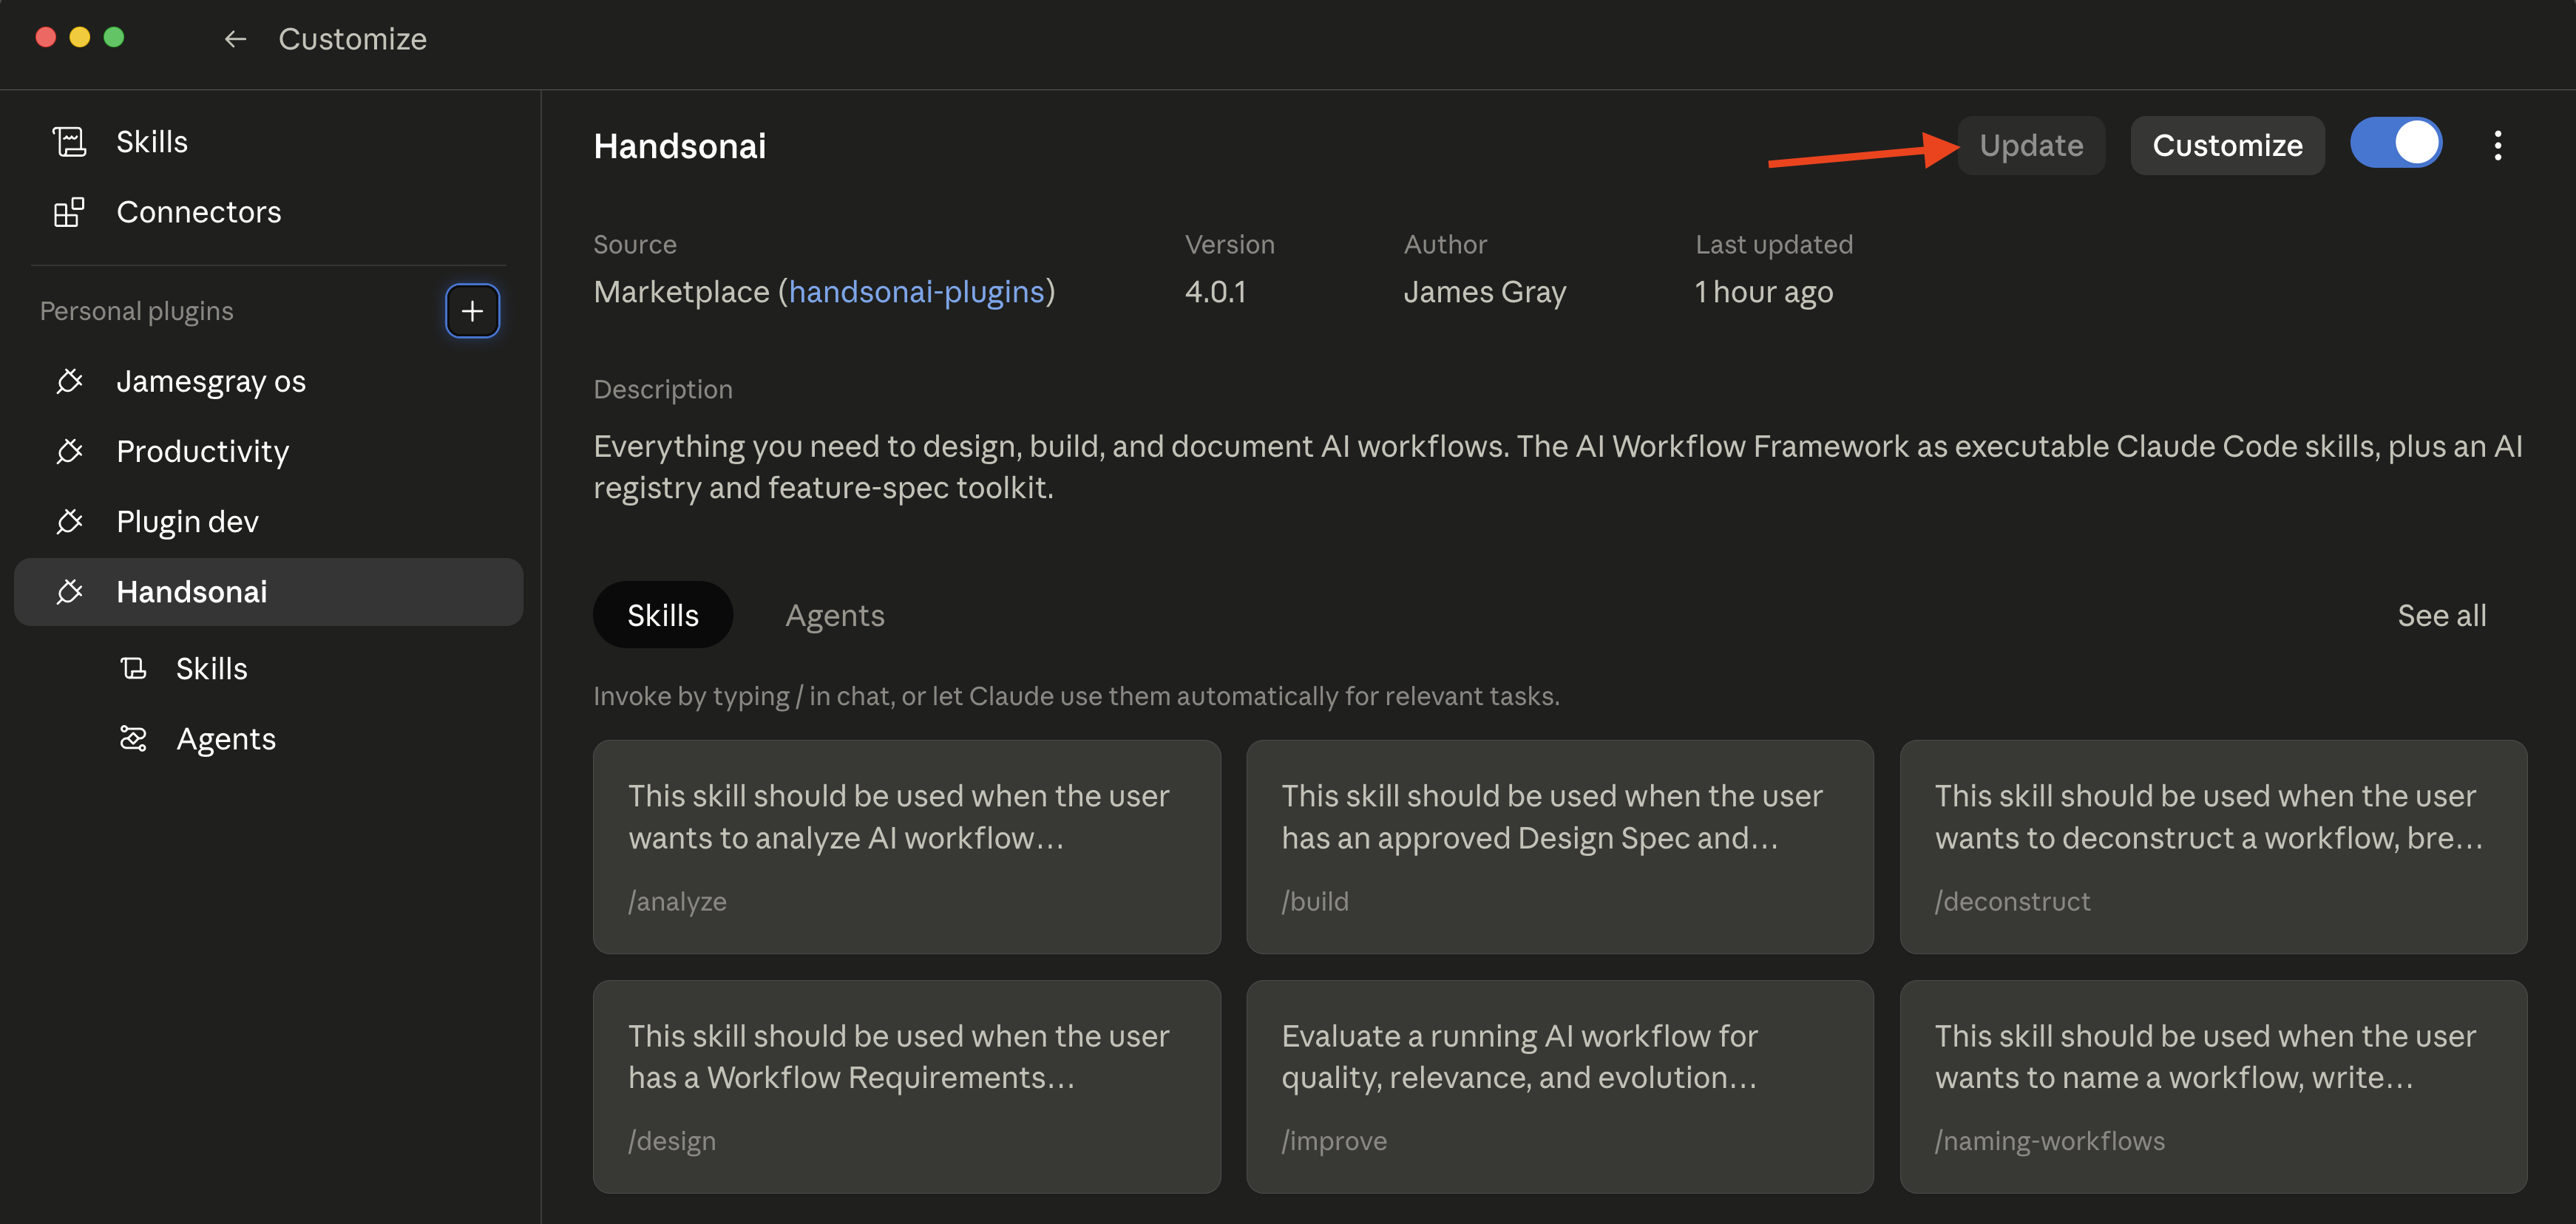Go back using the arrow next to Customize
Screen dimensions: 2576x1224
(235, 39)
